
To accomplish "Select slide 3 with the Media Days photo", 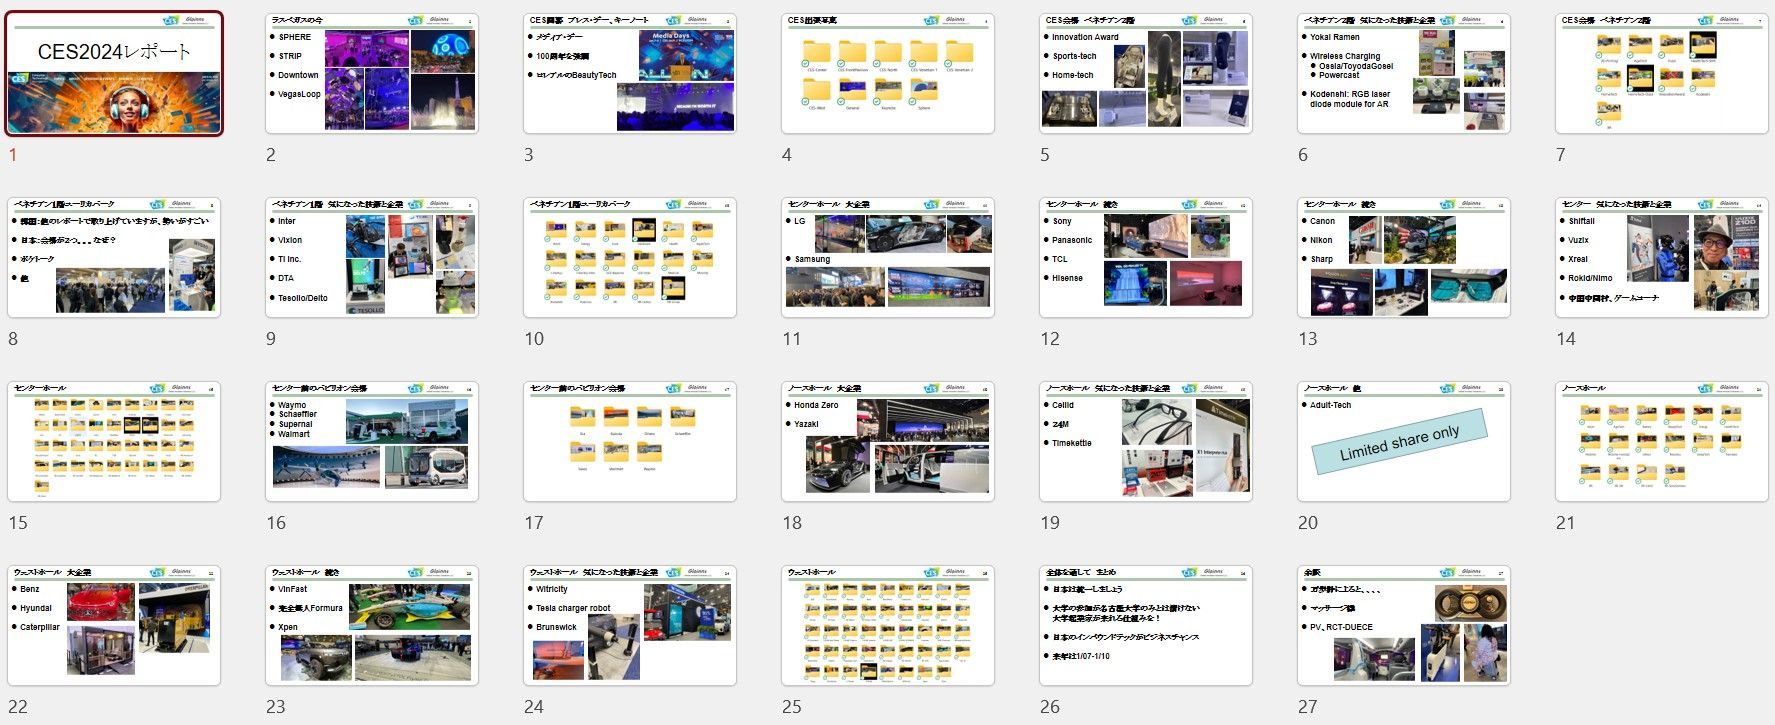I will point(630,74).
